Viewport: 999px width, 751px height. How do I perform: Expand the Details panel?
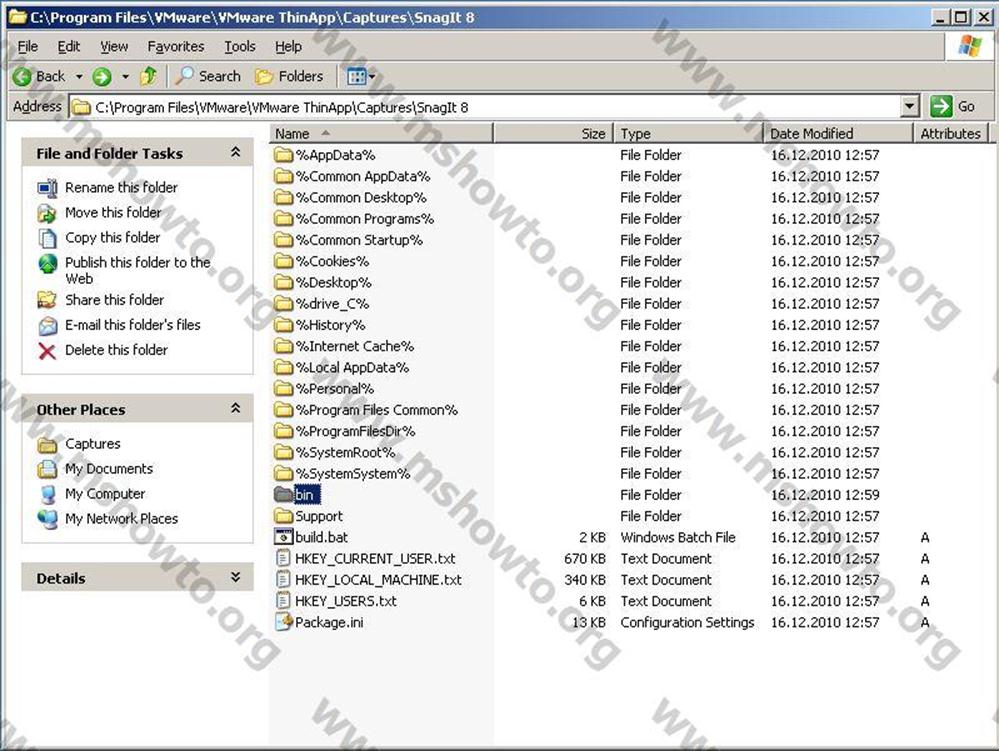coord(236,578)
